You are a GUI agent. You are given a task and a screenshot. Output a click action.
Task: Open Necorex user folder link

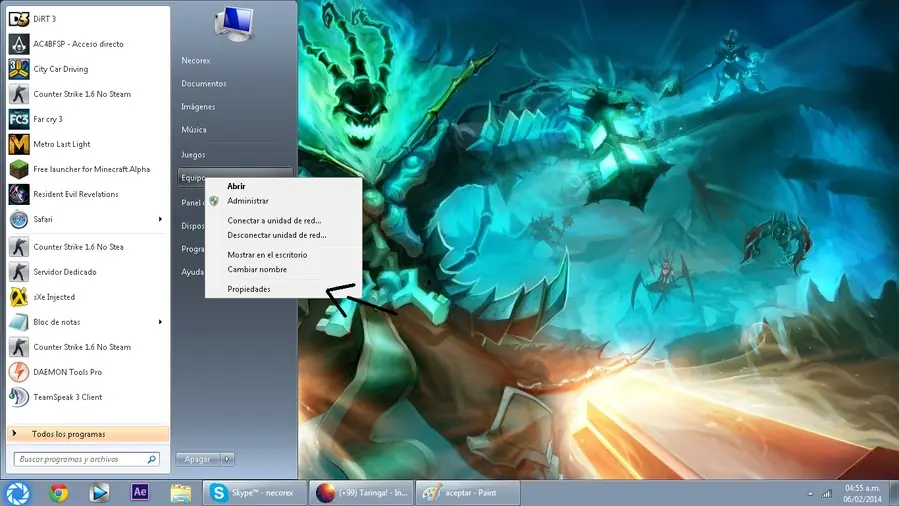(196, 61)
